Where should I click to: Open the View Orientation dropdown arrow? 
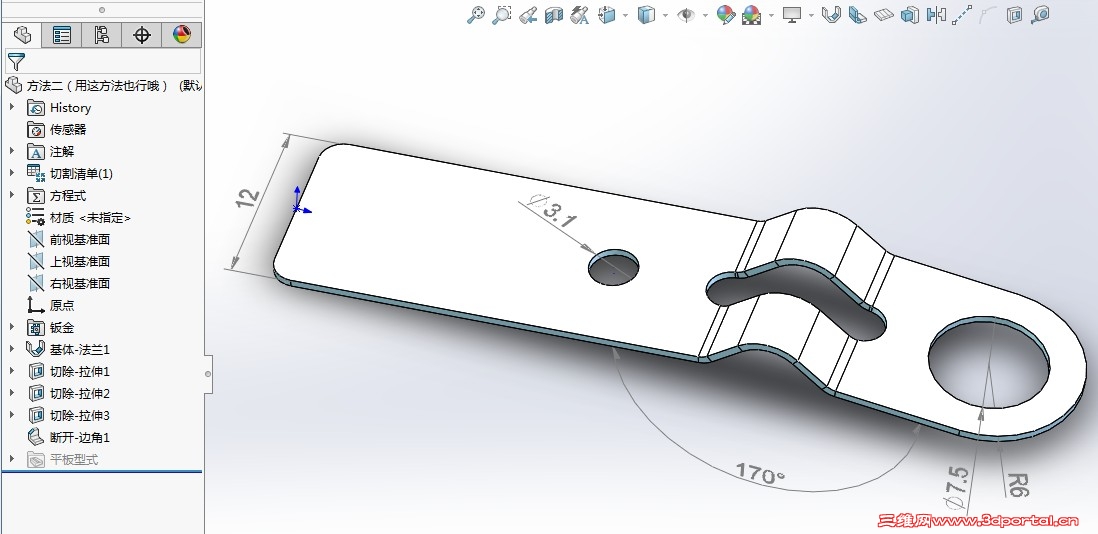625,15
